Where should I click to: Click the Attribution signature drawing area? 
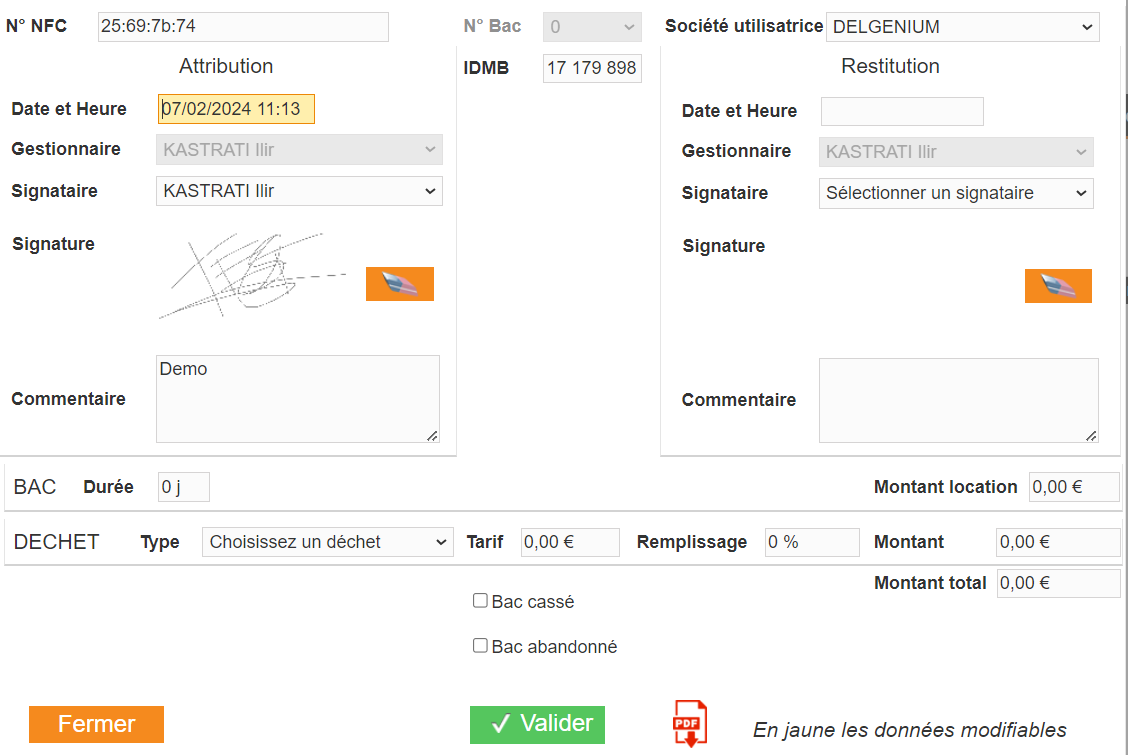click(255, 277)
